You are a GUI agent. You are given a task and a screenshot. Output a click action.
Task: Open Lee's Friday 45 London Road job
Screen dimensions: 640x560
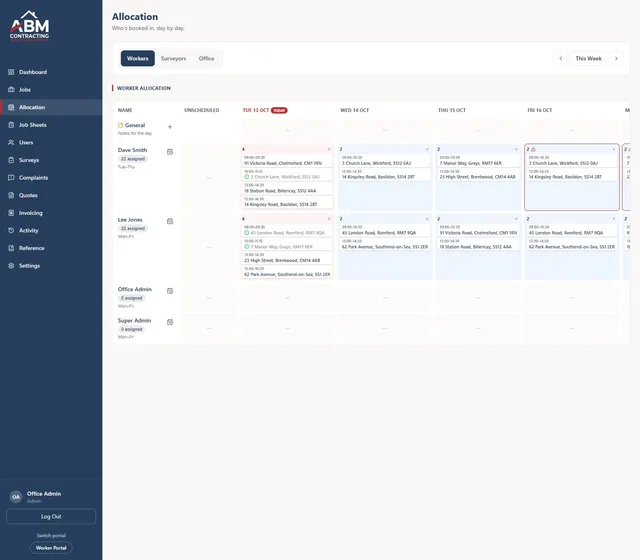coord(571,230)
